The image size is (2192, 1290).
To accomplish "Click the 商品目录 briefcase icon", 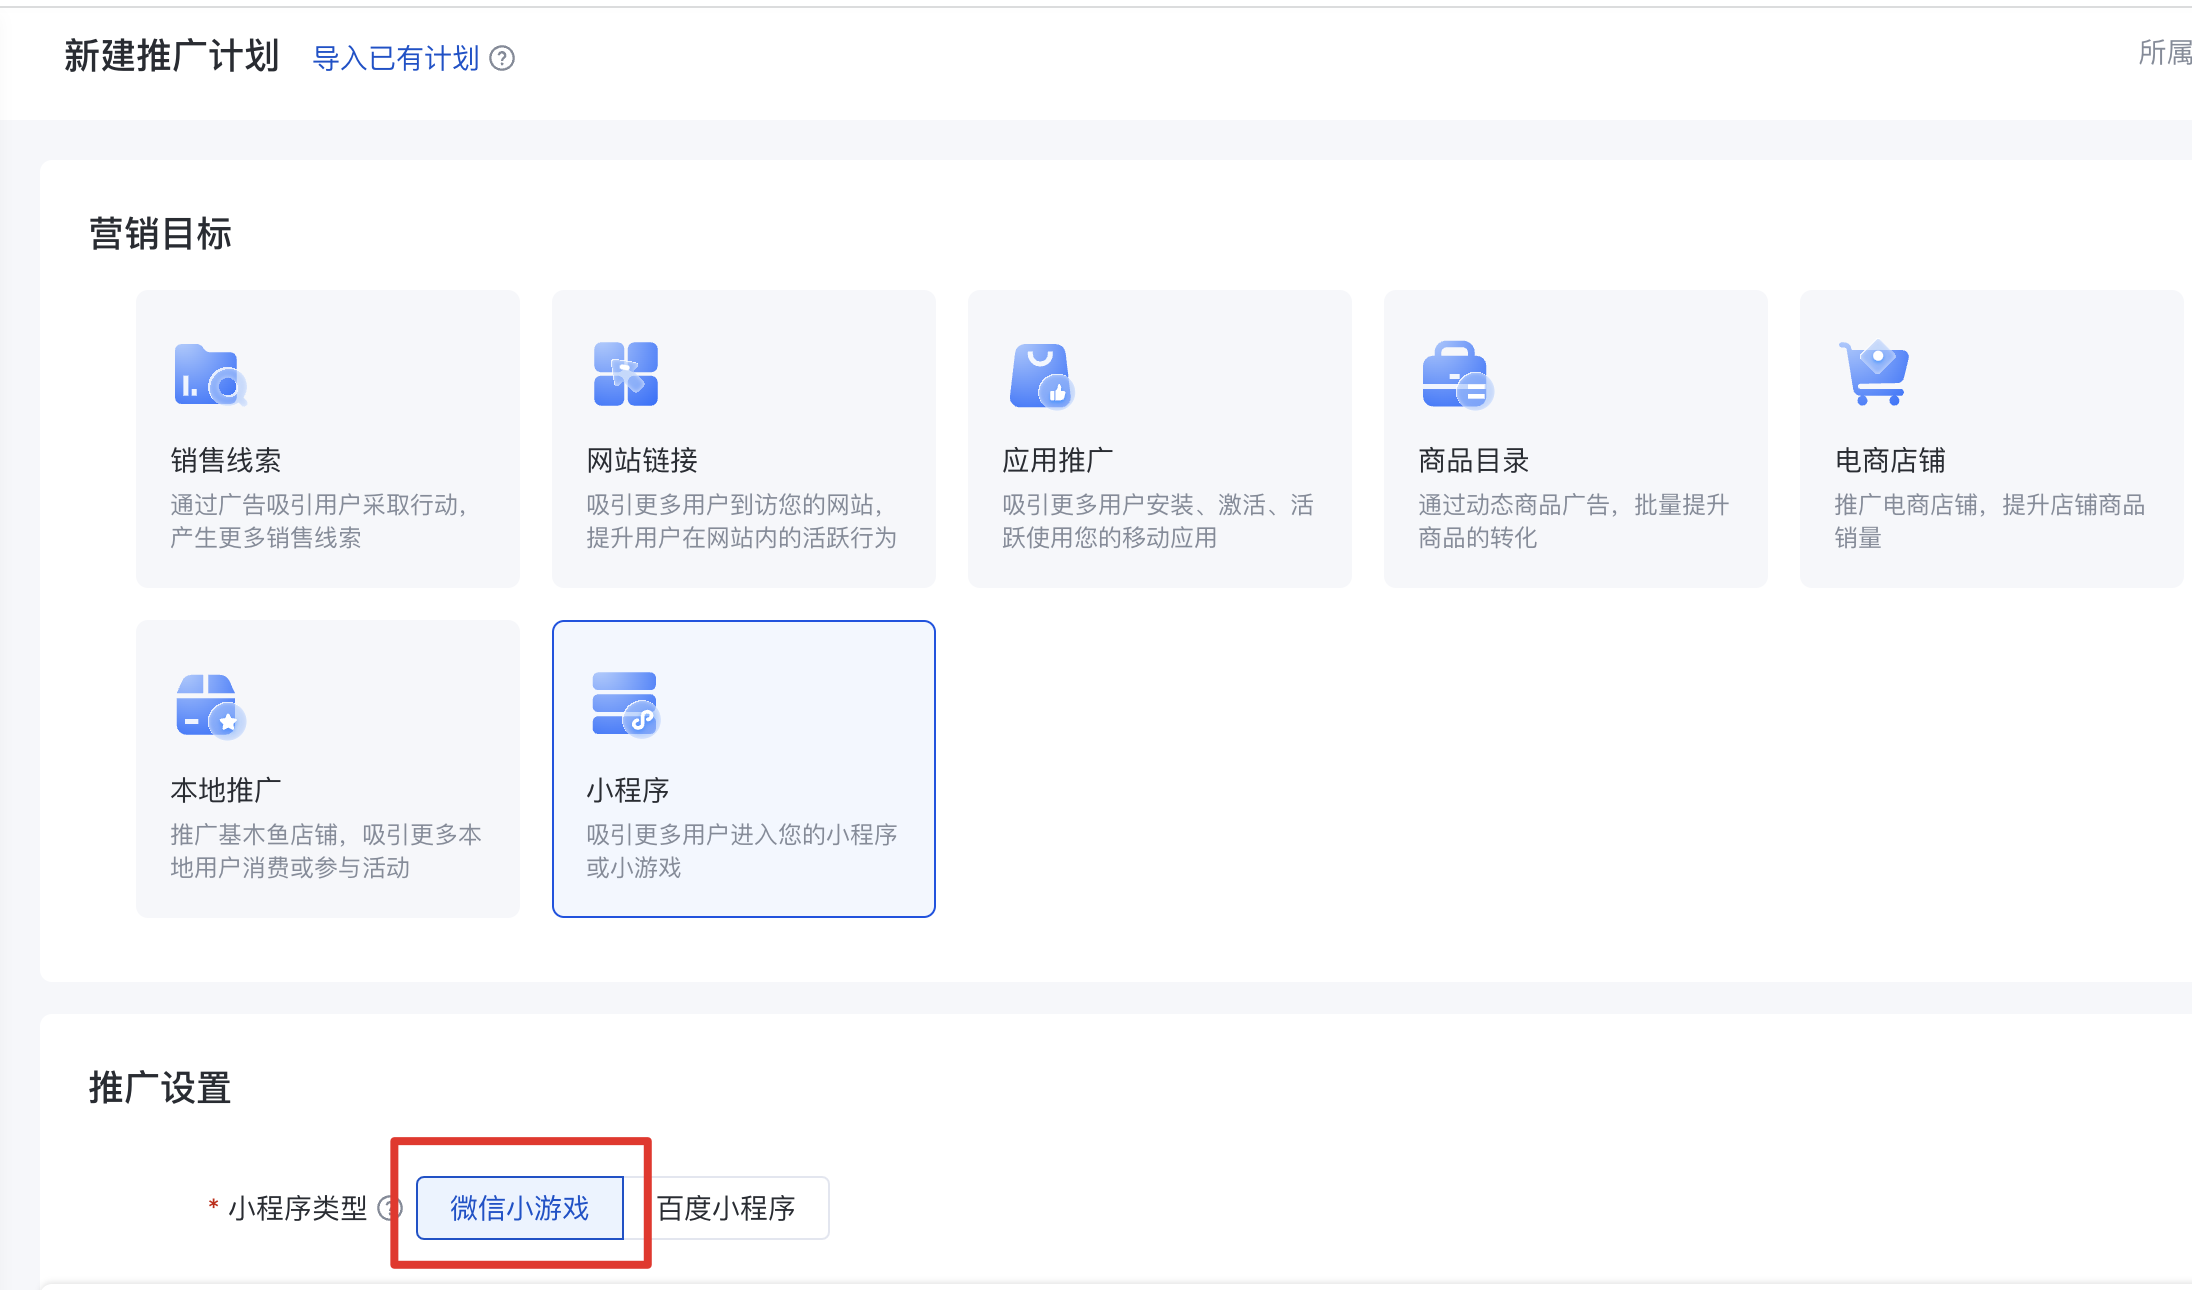I will 1457,376.
